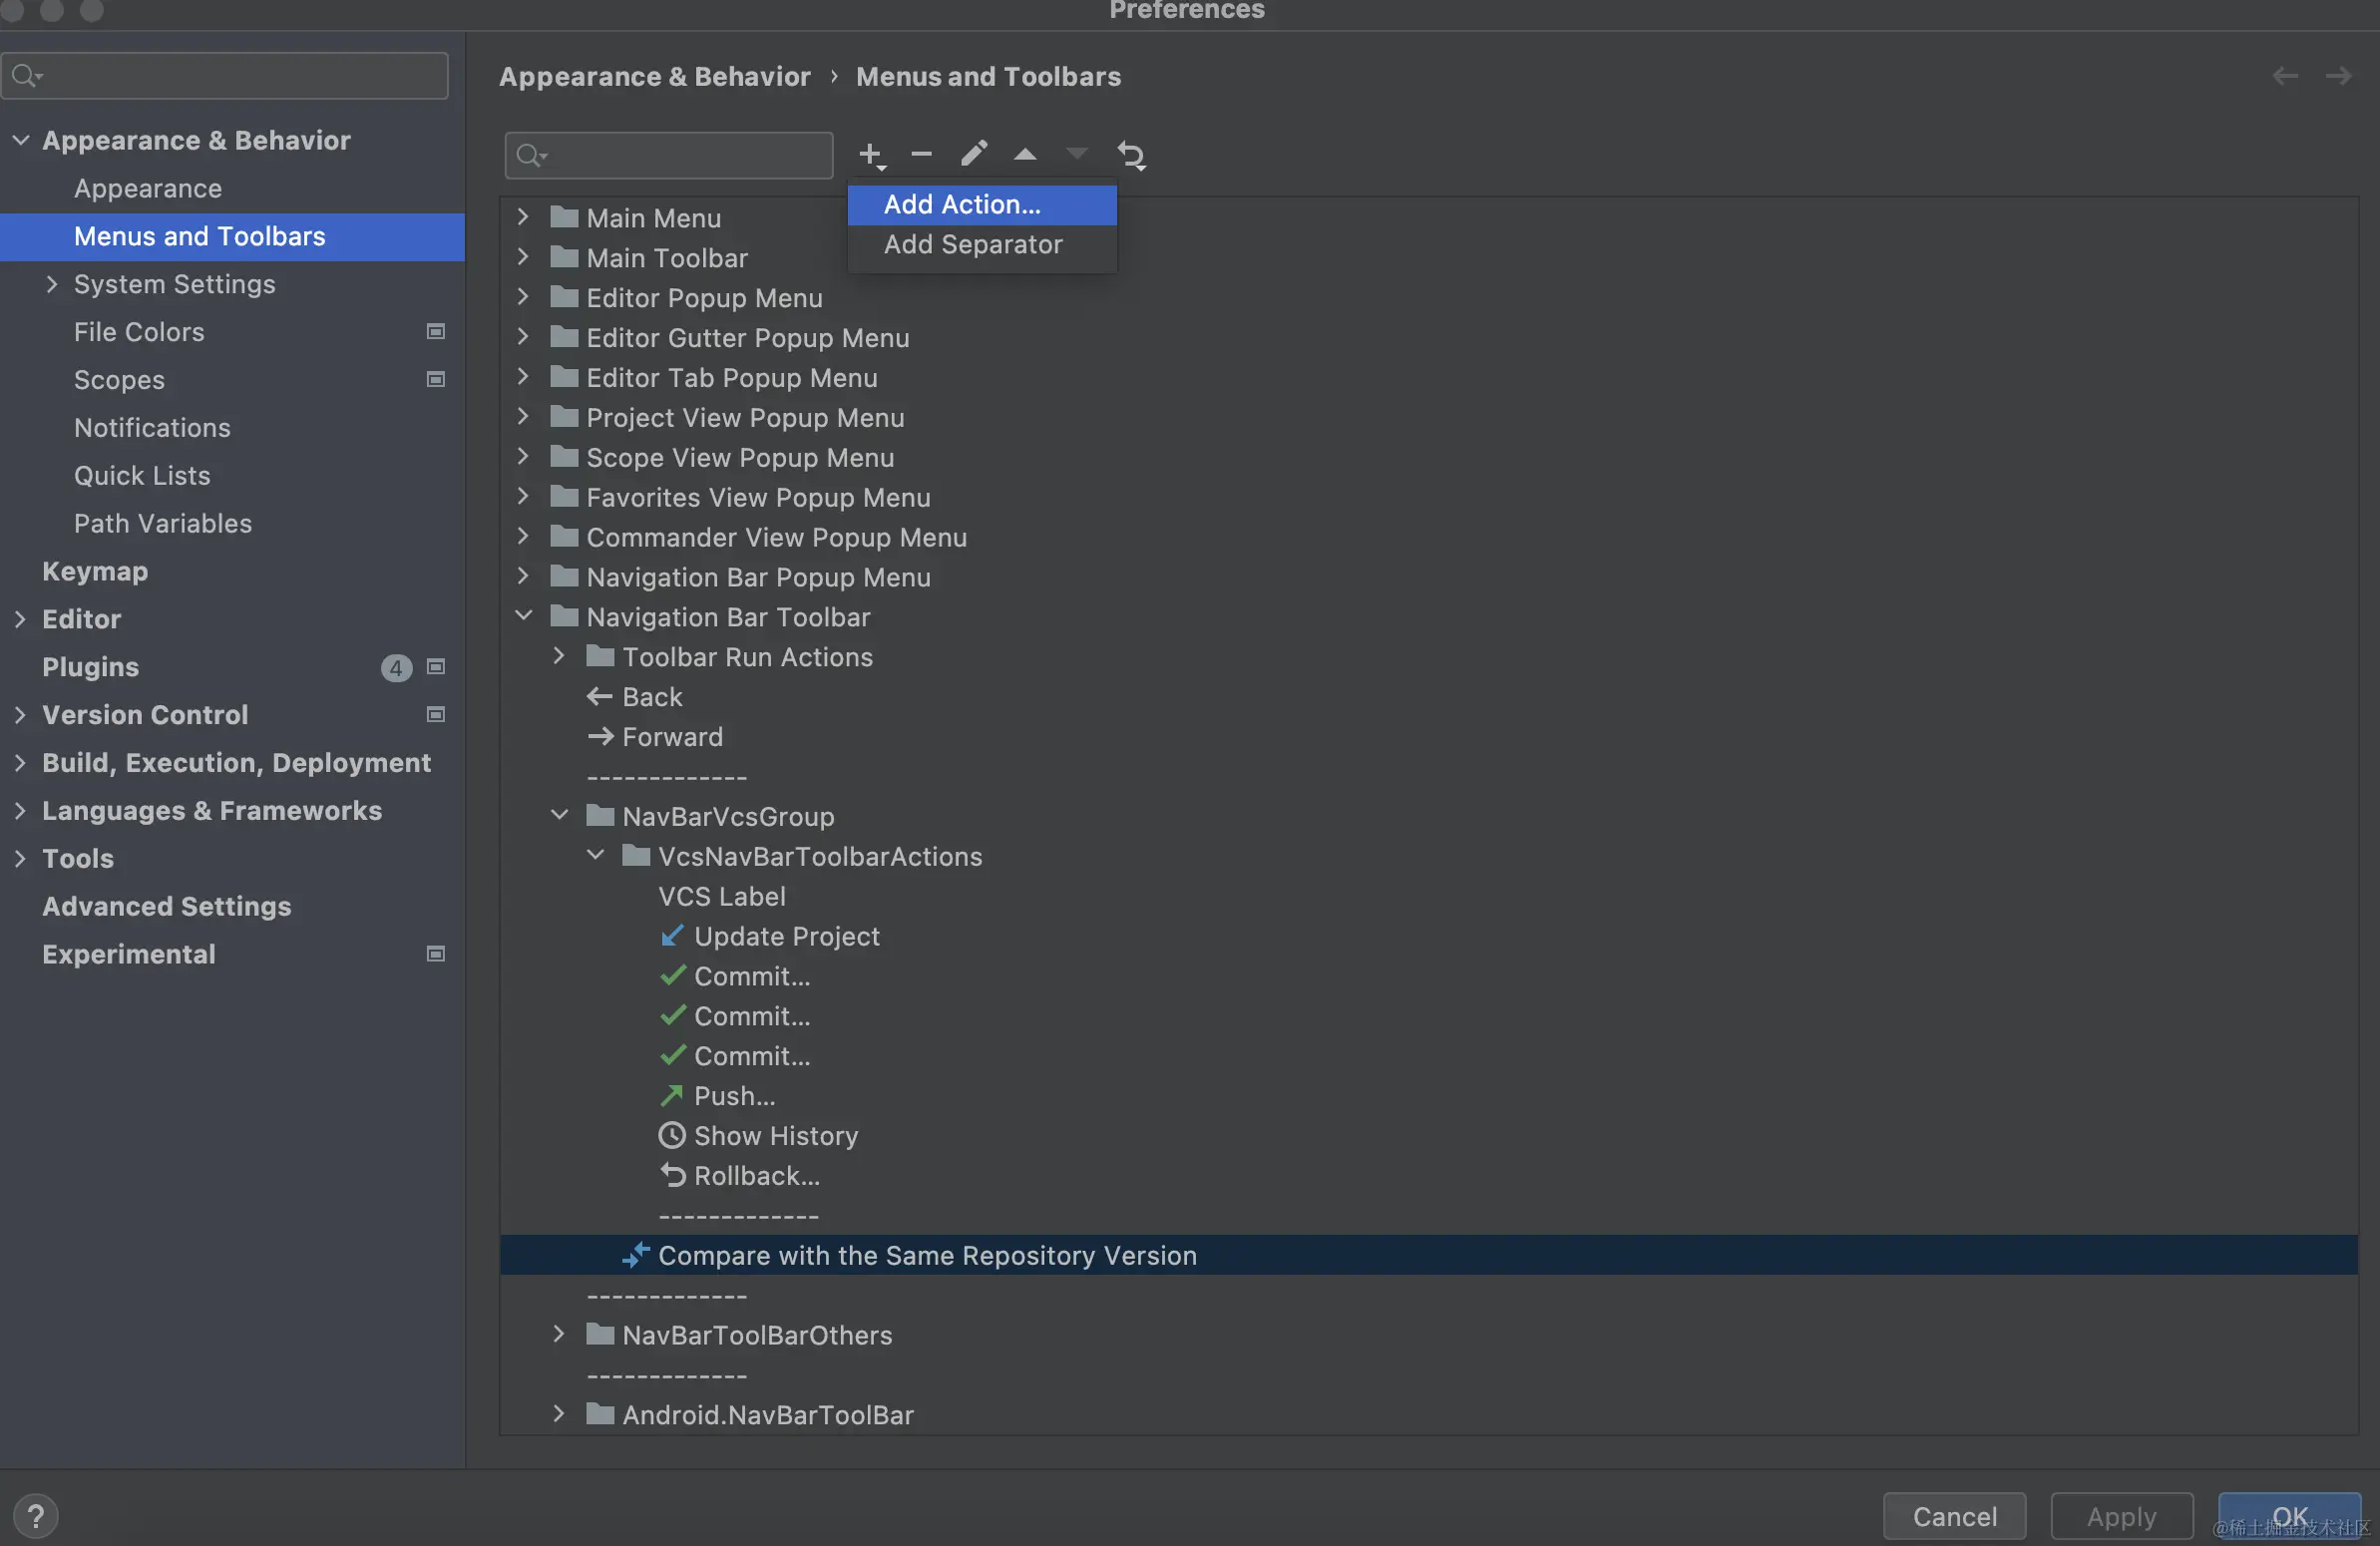Open the Keymap settings page
The width and height of the screenshot is (2380, 1546).
pos(95,571)
